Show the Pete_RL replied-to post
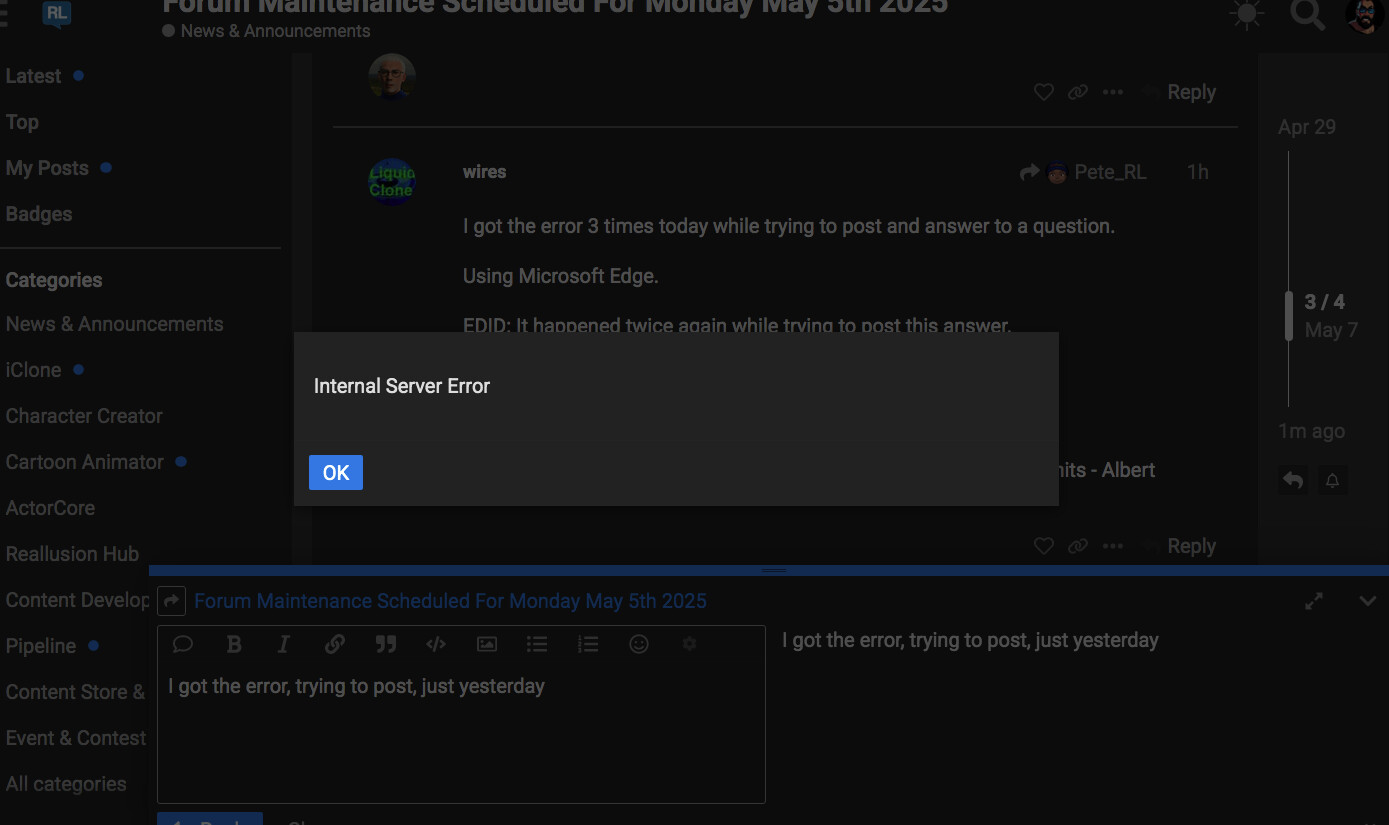This screenshot has height=825, width=1389. 1083,172
